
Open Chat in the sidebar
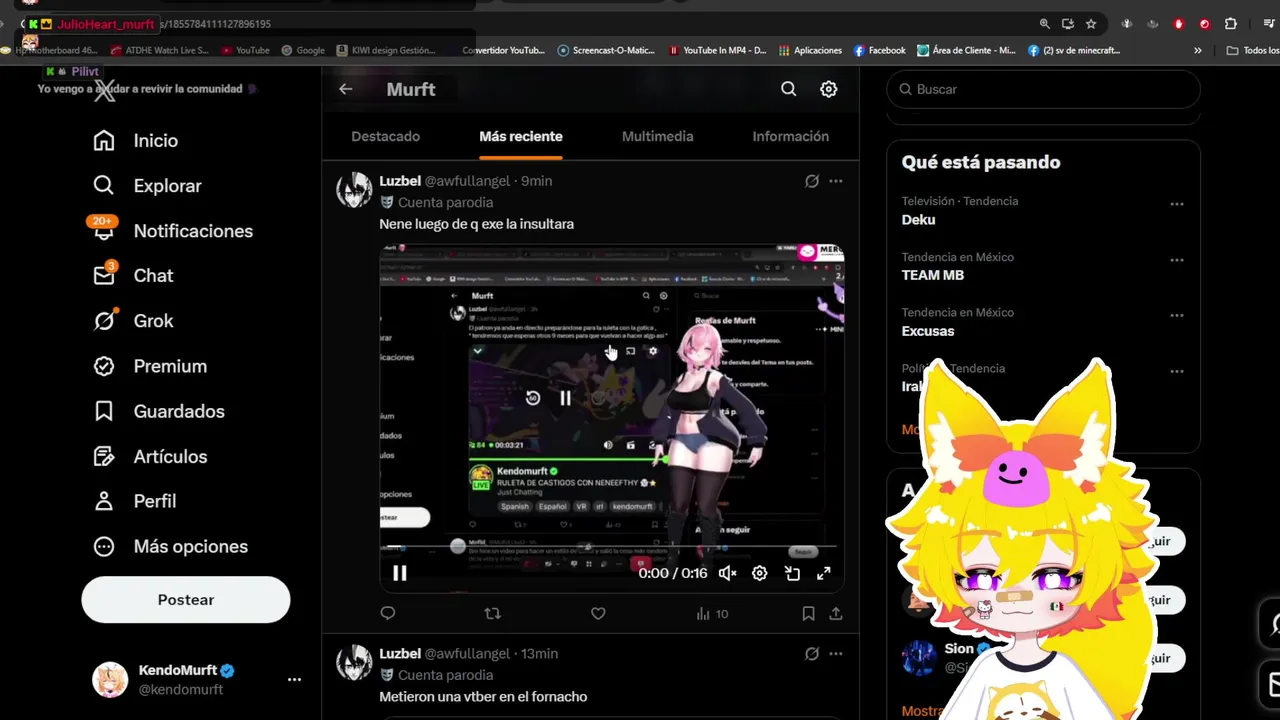133,276
